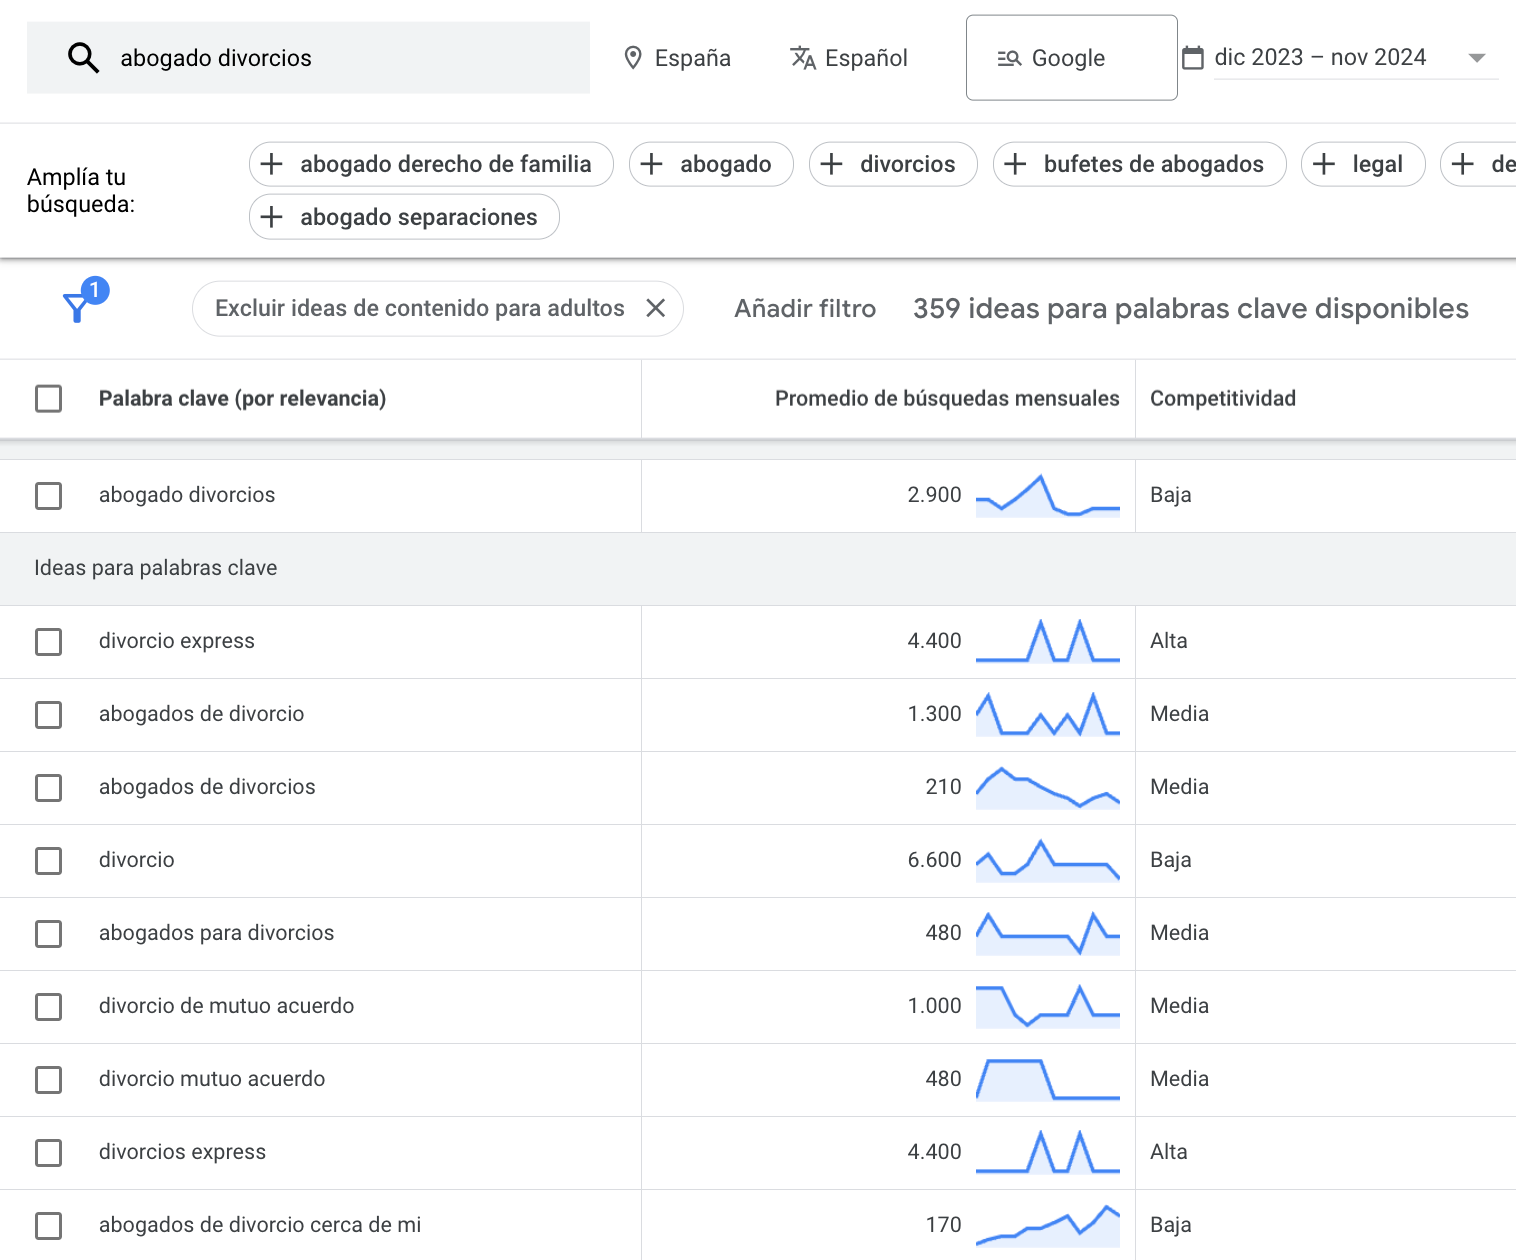Check the 'abogados de divorcio' row checkbox
Screen dimensions: 1516x1260
point(48,715)
